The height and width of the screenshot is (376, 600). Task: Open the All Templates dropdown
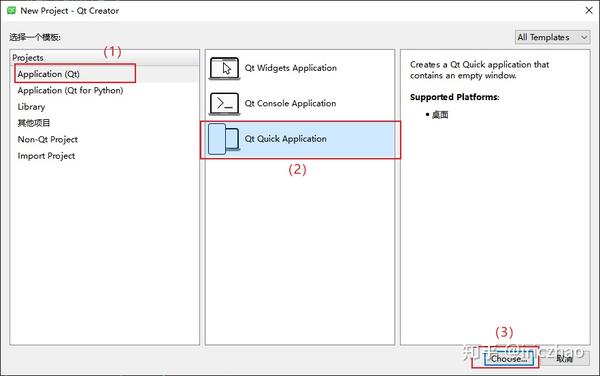coord(552,37)
